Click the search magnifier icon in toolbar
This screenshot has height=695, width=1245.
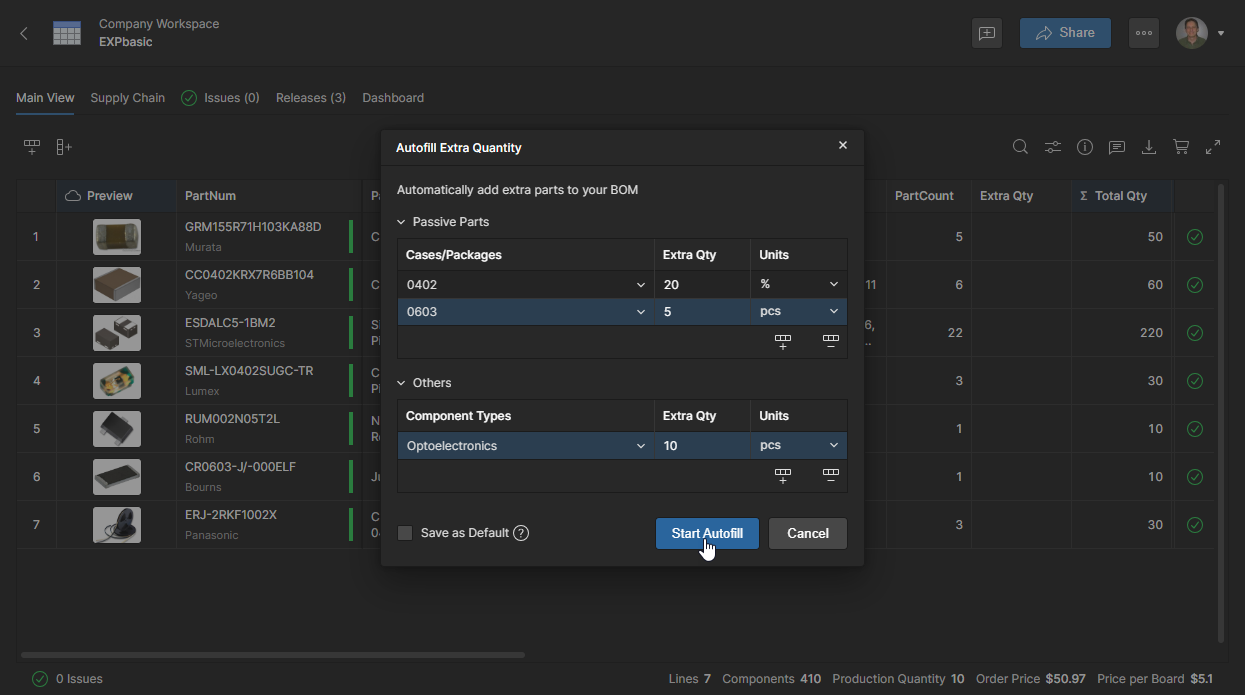1020,147
